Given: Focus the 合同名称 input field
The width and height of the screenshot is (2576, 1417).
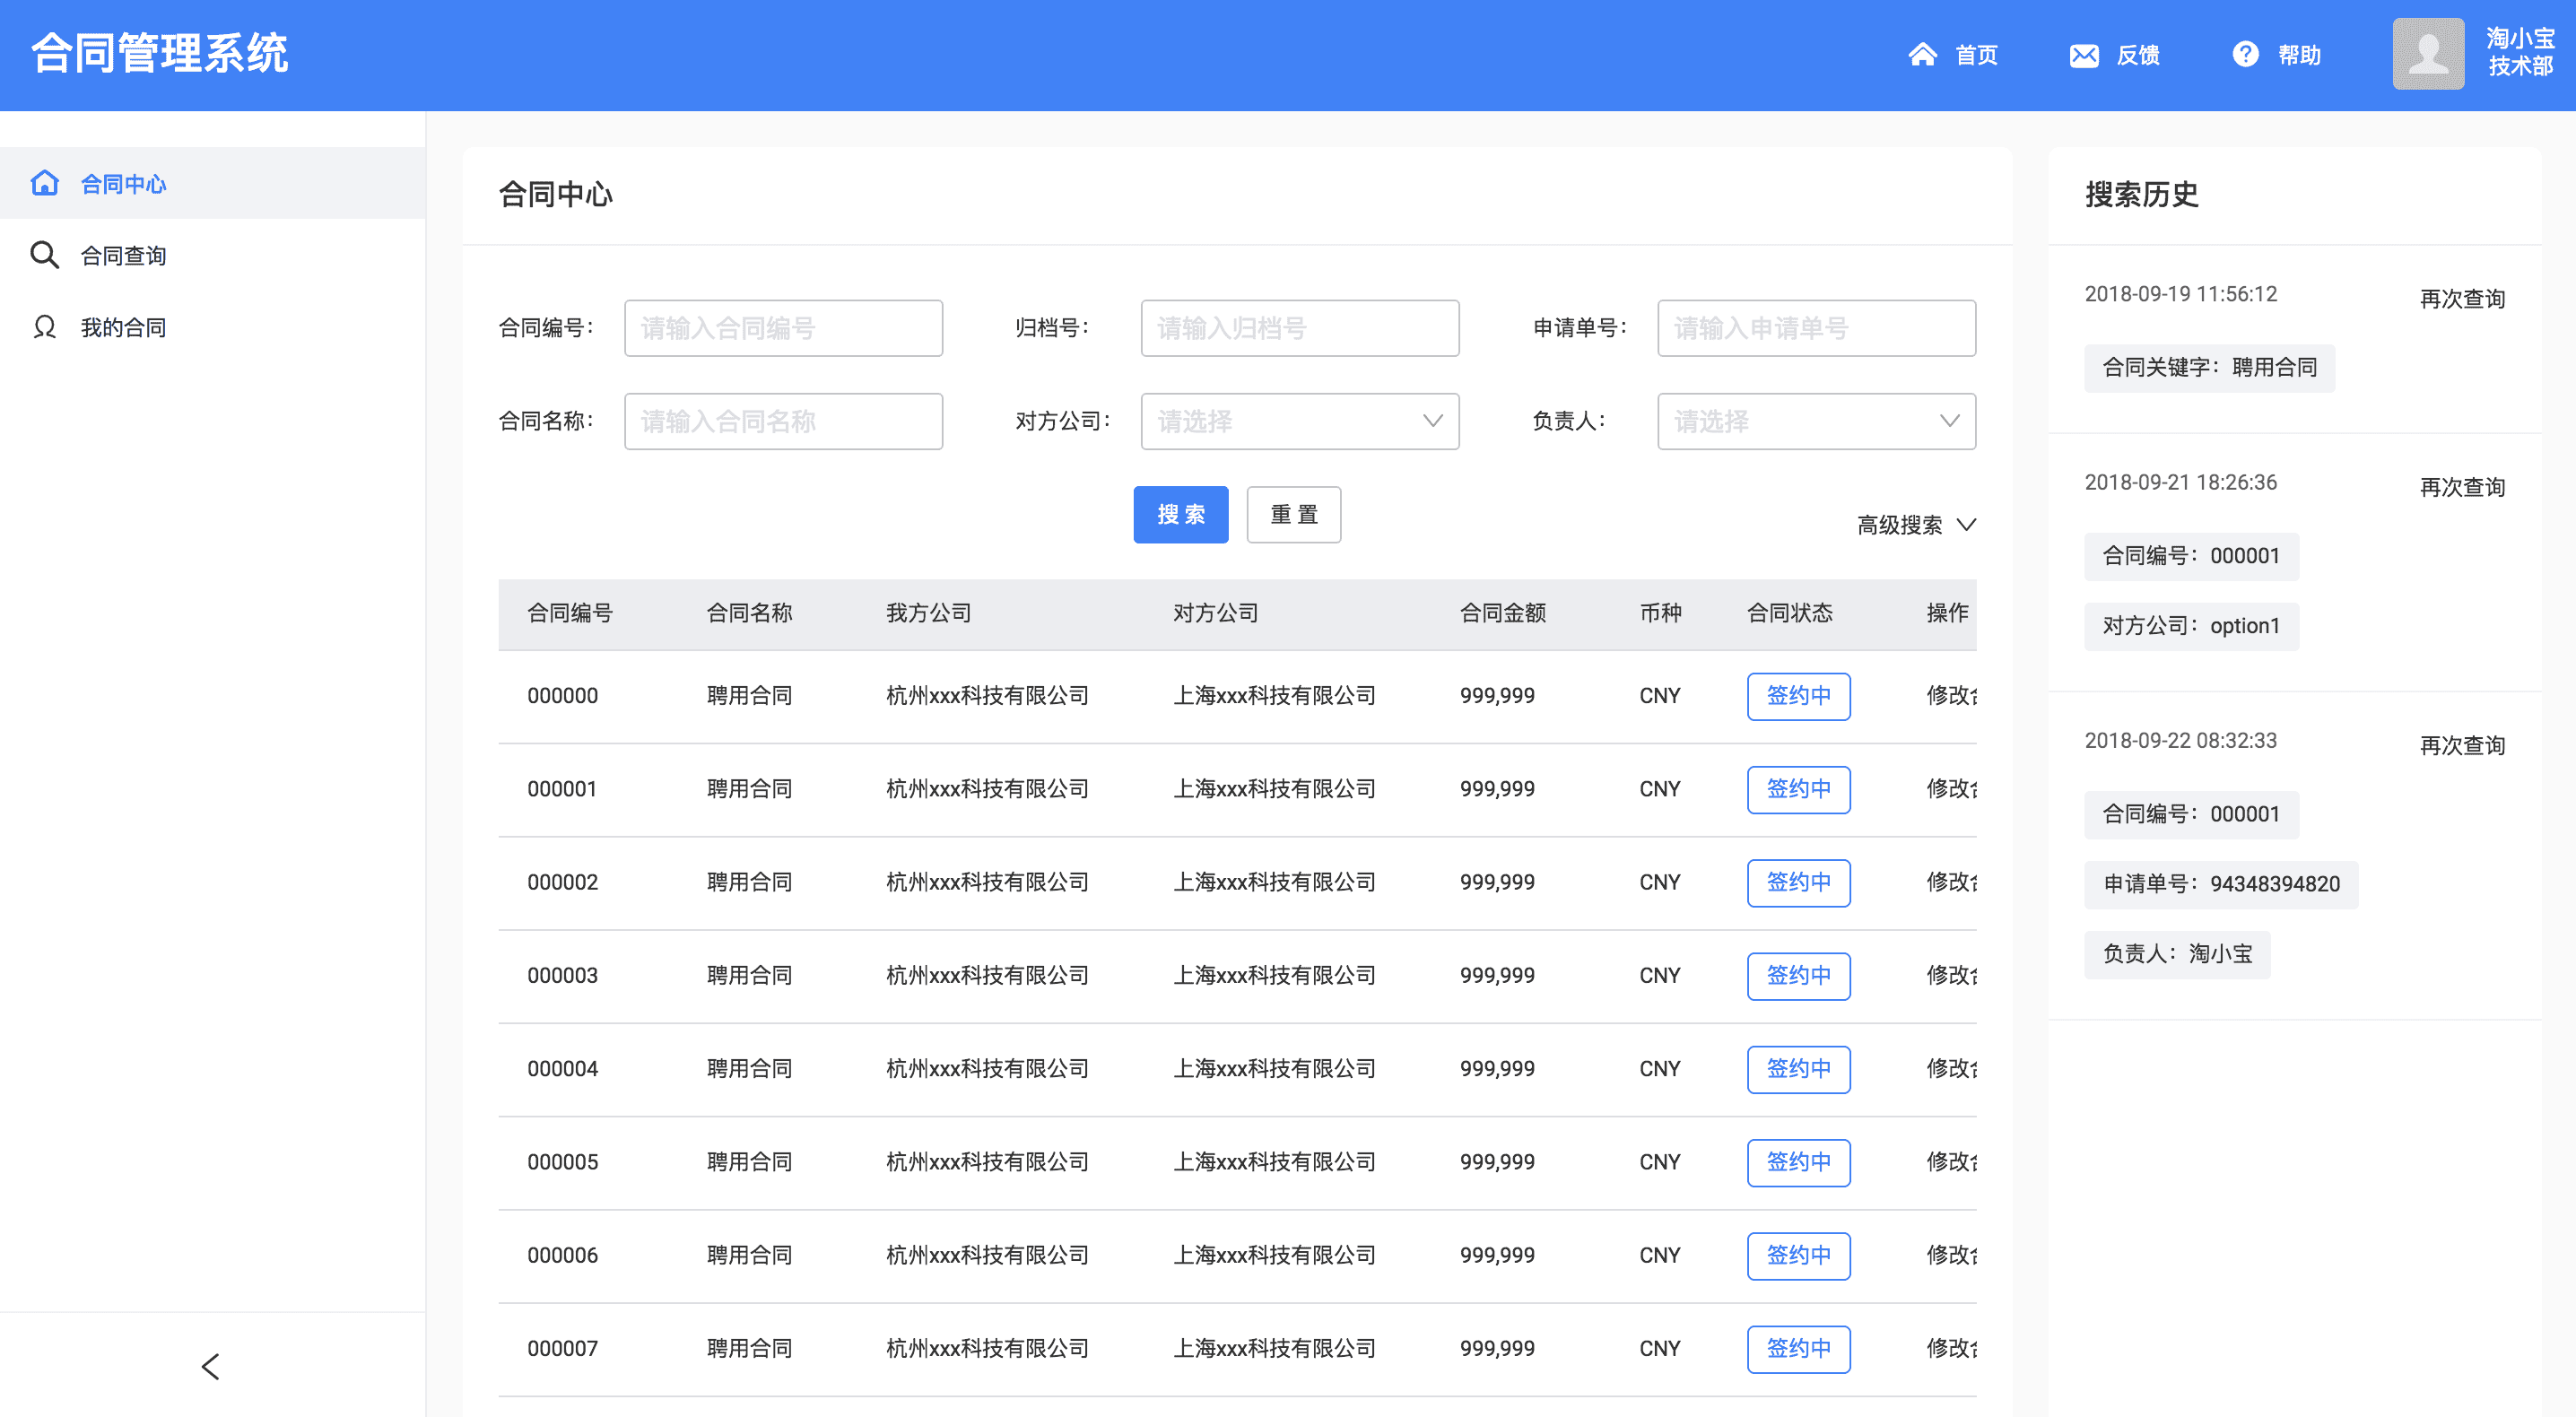Looking at the screenshot, I should (783, 421).
